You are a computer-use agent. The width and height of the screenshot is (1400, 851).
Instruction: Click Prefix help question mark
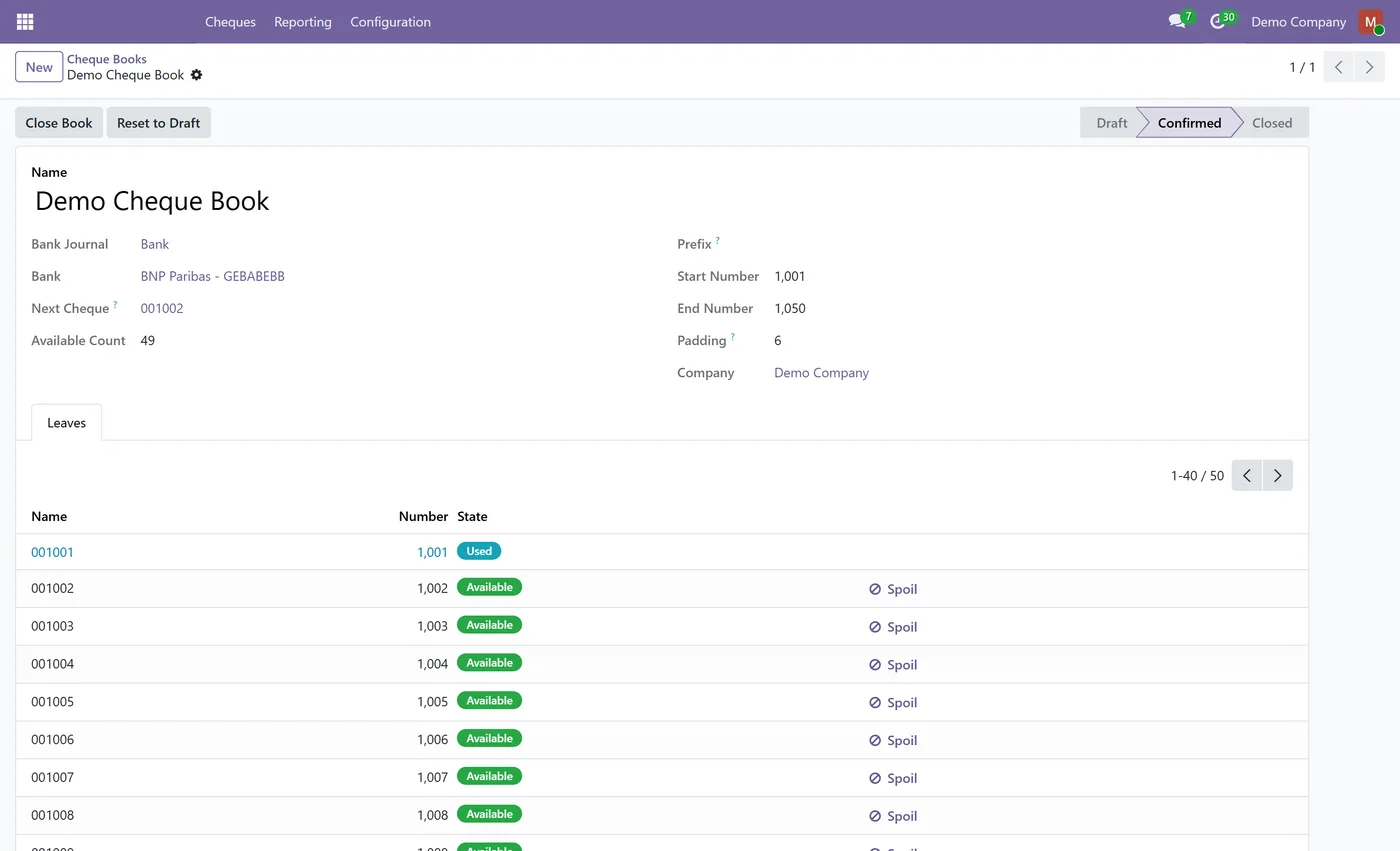(717, 241)
